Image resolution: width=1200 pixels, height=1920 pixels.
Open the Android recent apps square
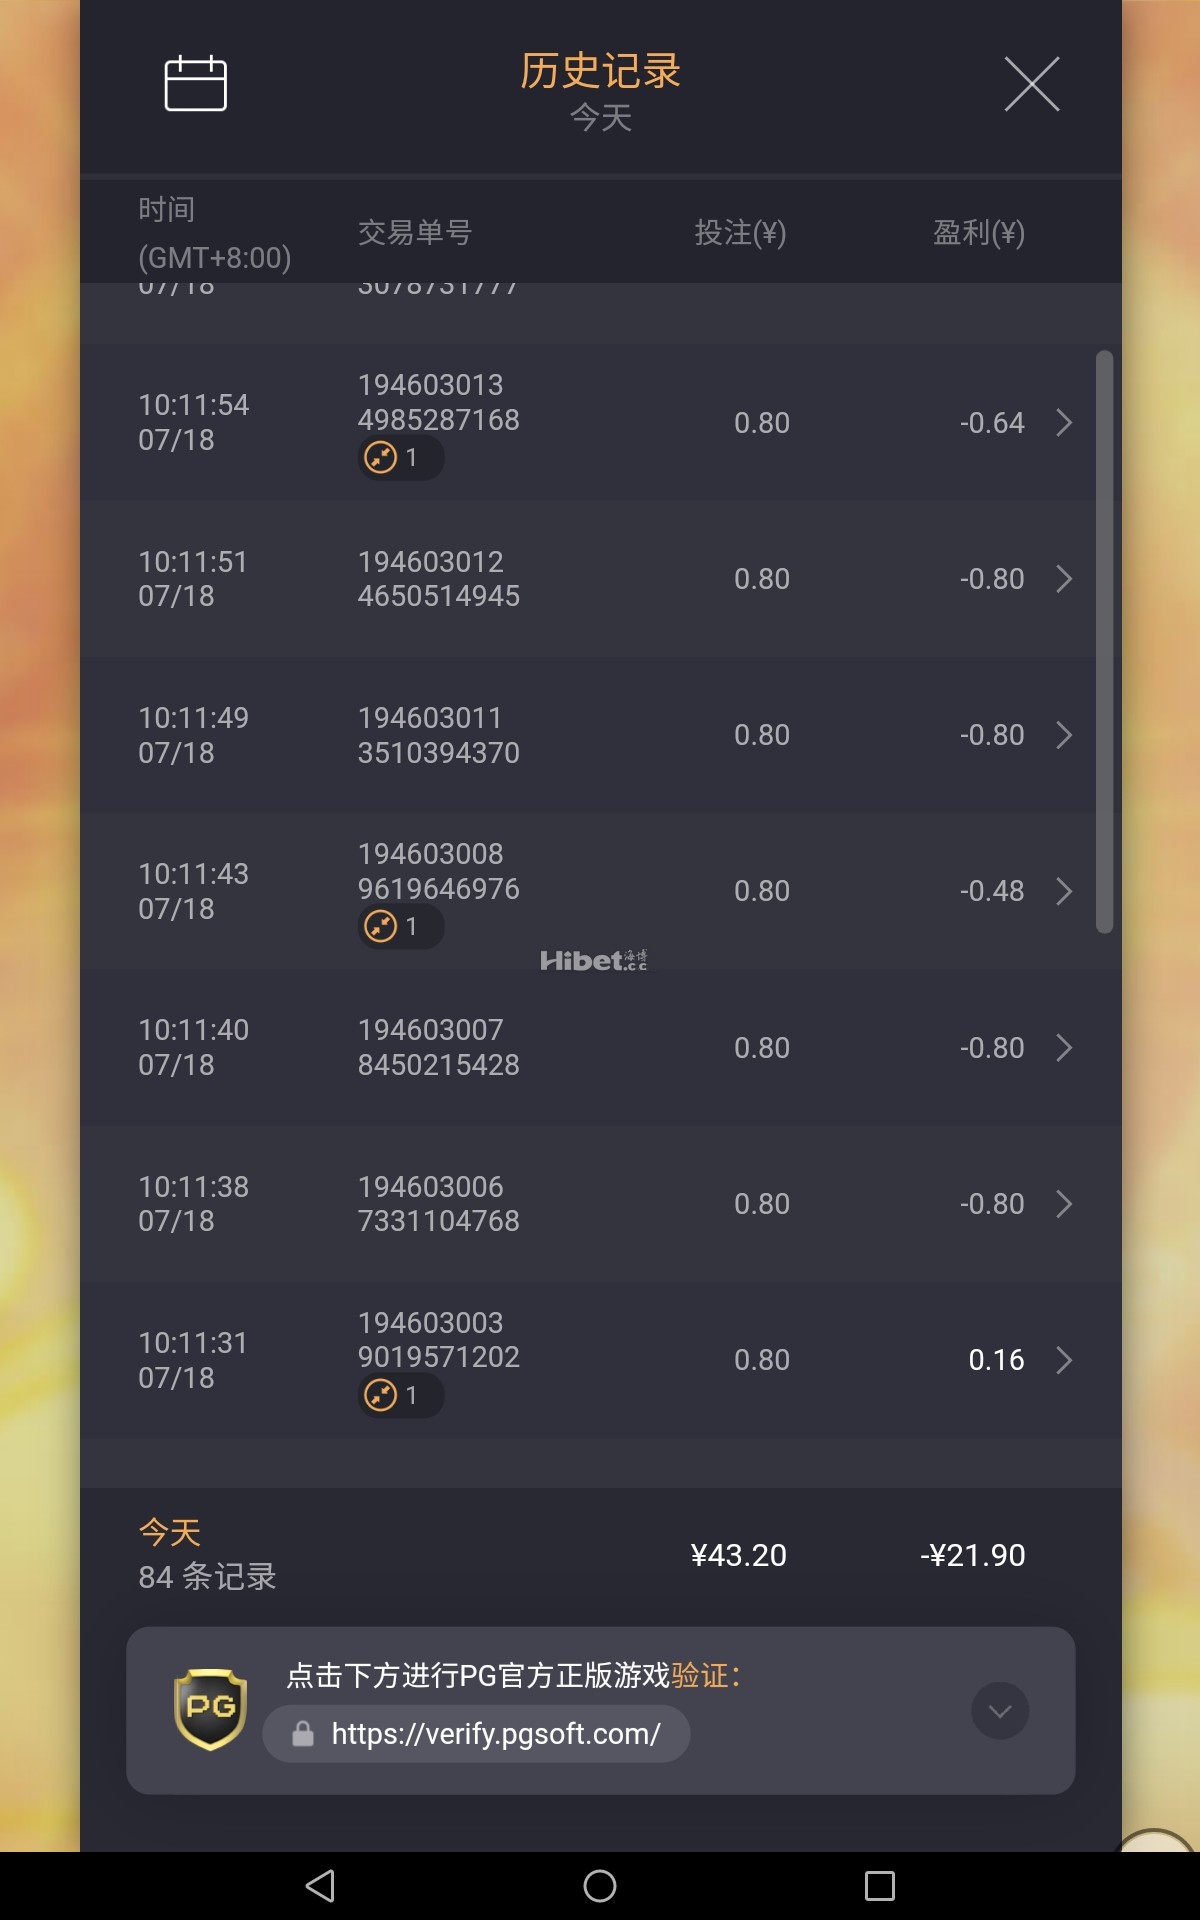click(879, 1886)
